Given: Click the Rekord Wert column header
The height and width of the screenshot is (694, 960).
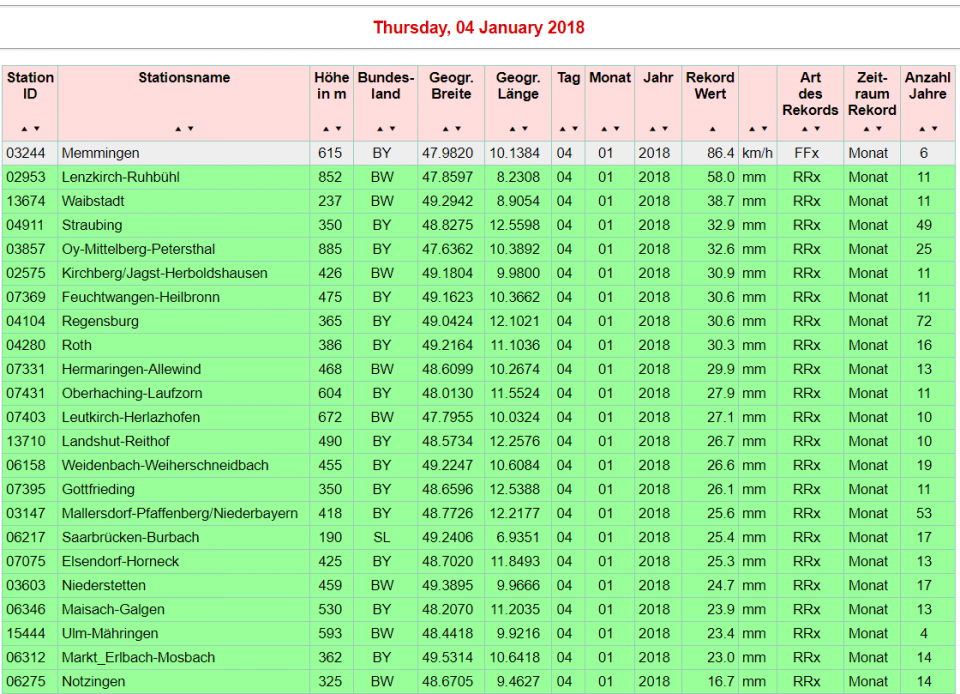Looking at the screenshot, I should [x=710, y=86].
